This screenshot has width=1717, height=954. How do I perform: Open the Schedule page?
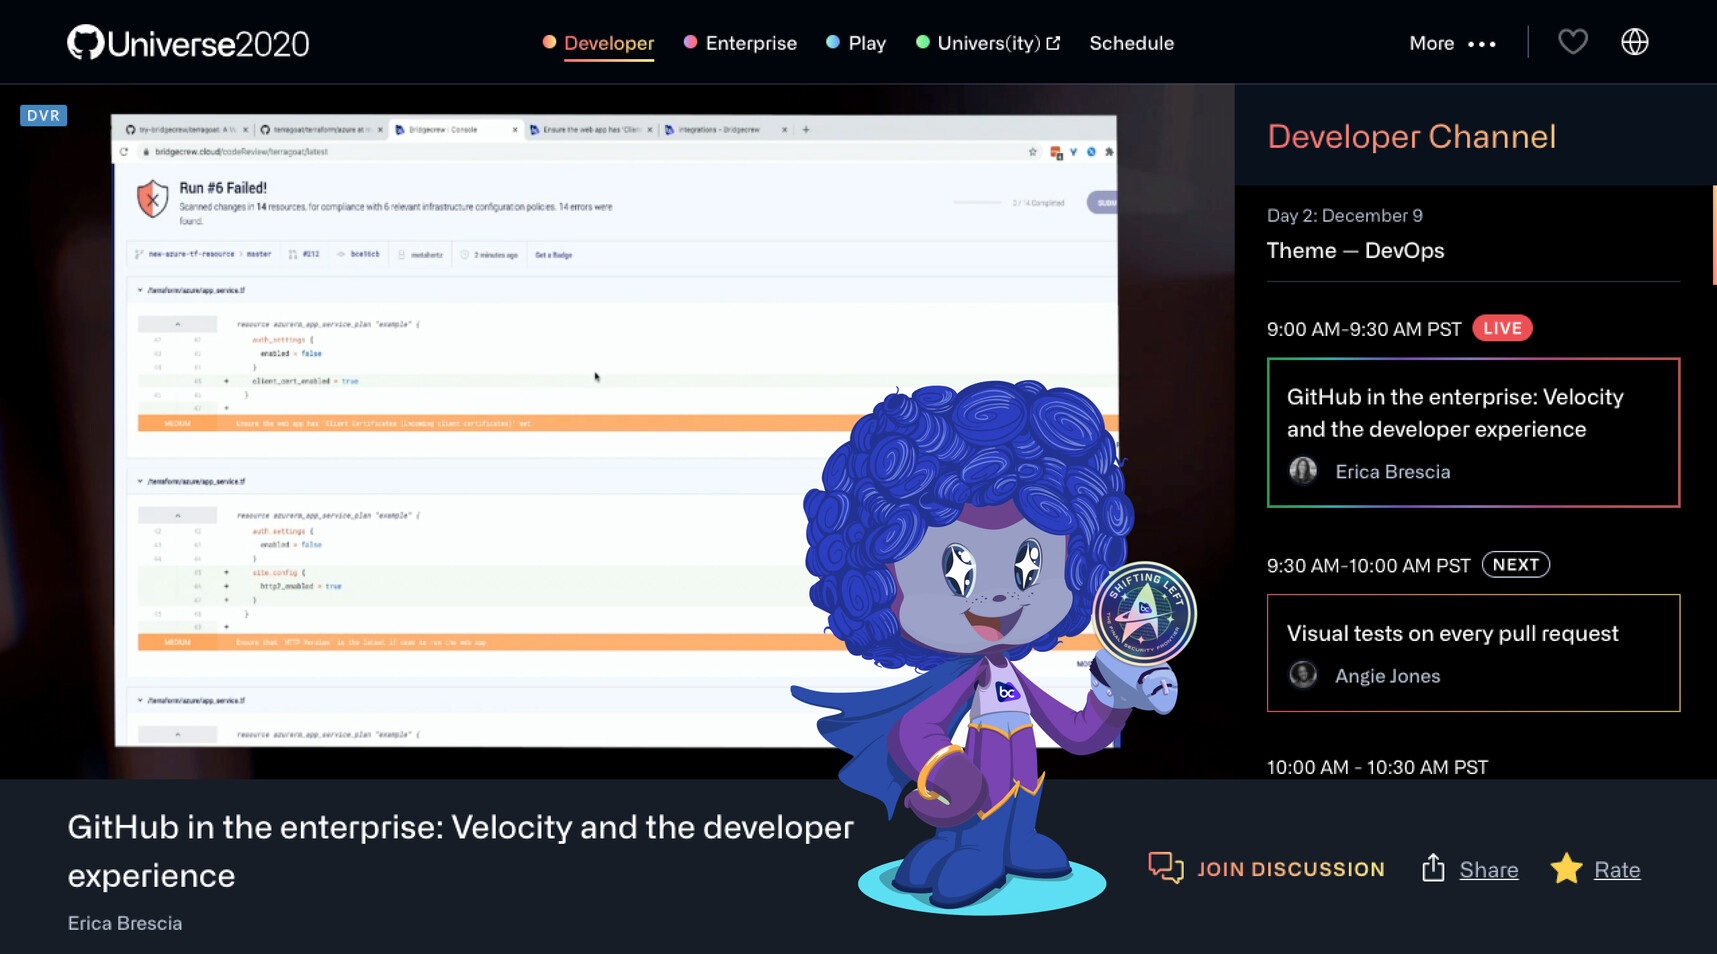(1131, 43)
